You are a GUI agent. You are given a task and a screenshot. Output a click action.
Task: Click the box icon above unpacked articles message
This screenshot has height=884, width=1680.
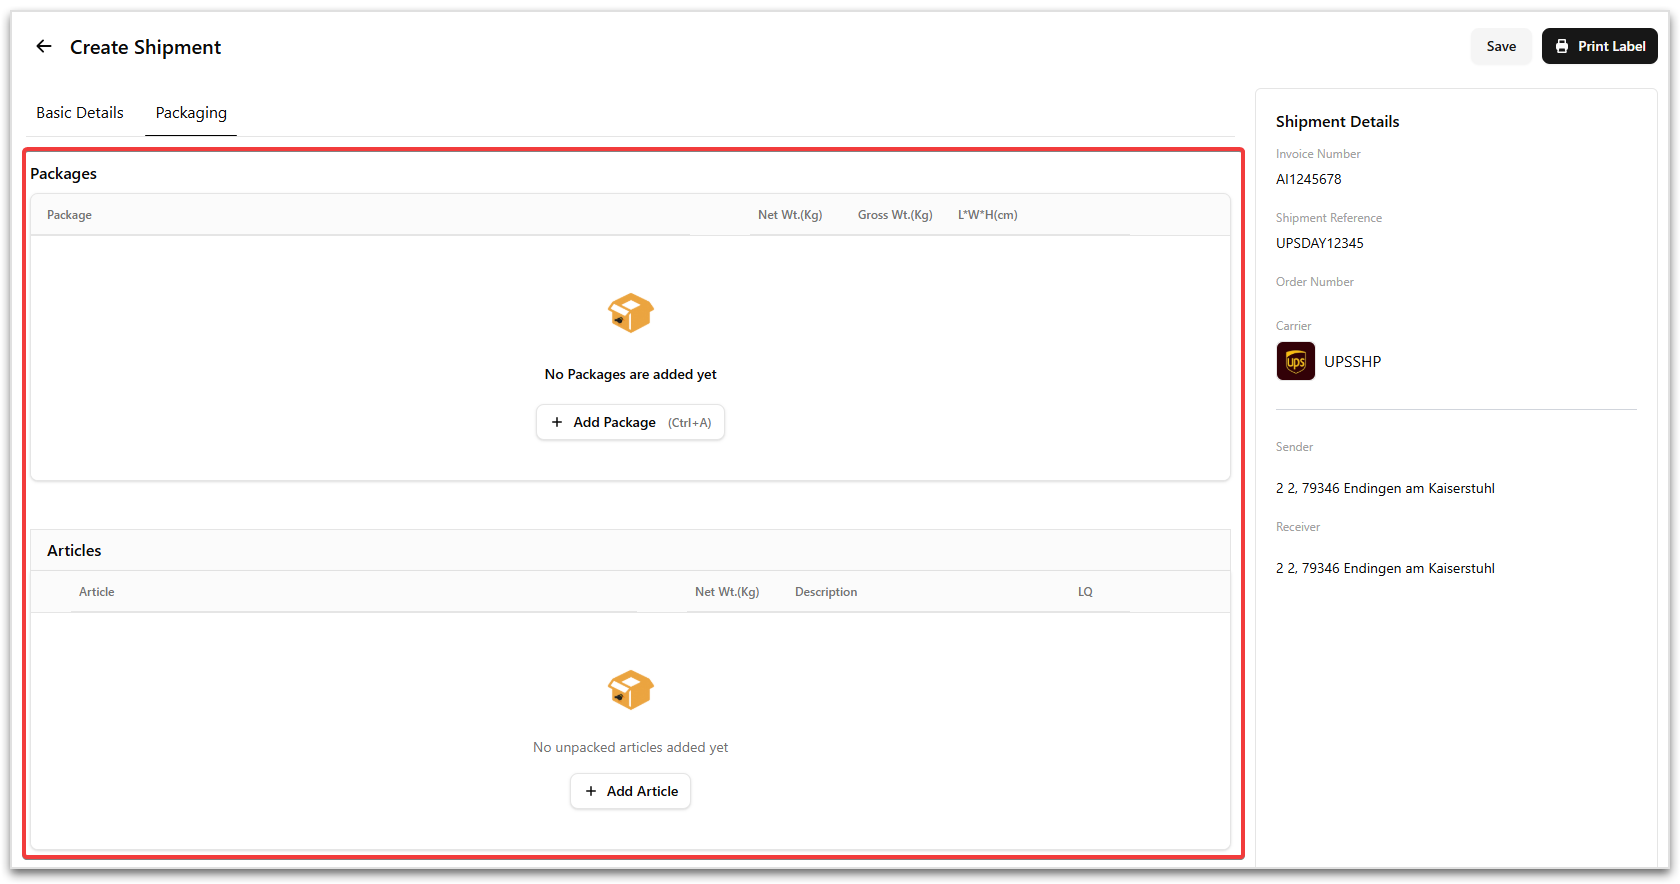(x=630, y=690)
